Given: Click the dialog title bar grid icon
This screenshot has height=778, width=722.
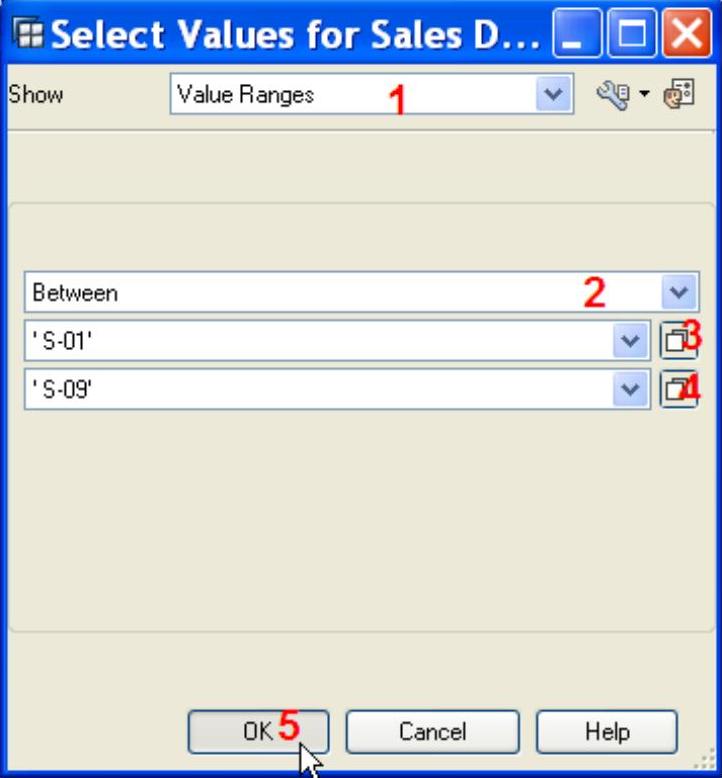Looking at the screenshot, I should point(32,36).
